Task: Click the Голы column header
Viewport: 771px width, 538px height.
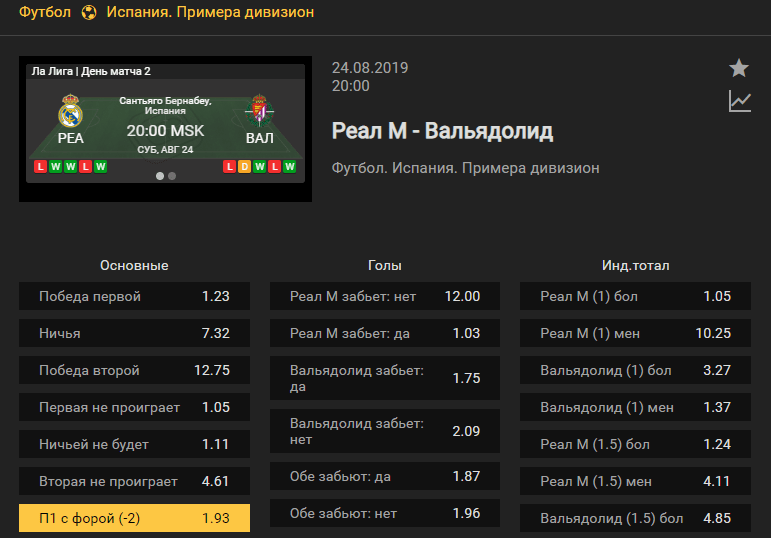Action: [x=385, y=266]
